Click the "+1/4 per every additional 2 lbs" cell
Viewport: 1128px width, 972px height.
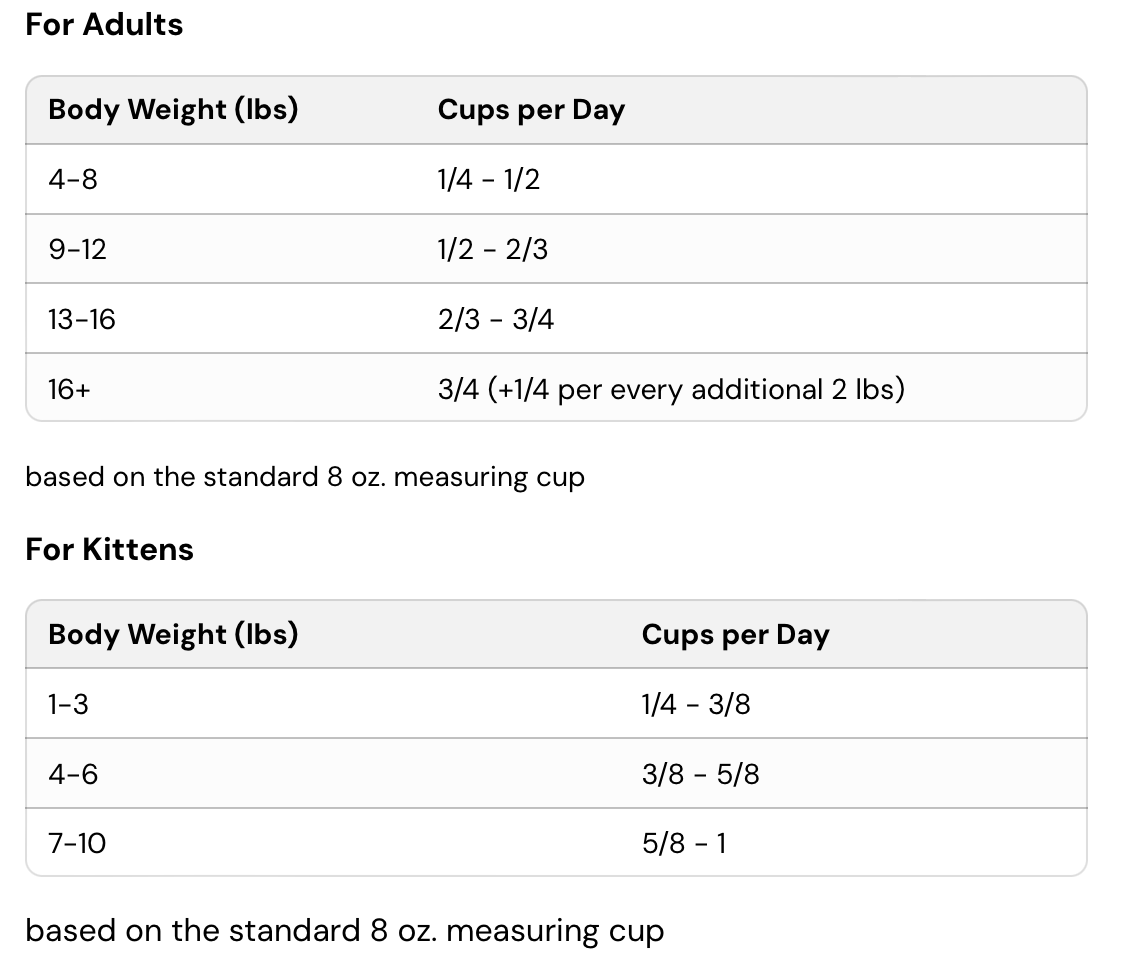[x=670, y=389]
